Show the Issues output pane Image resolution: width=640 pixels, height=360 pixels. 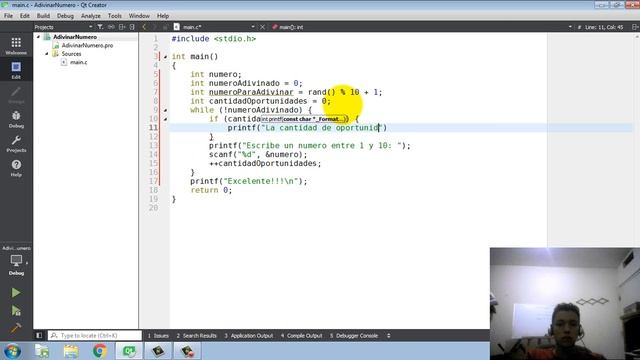click(158, 336)
